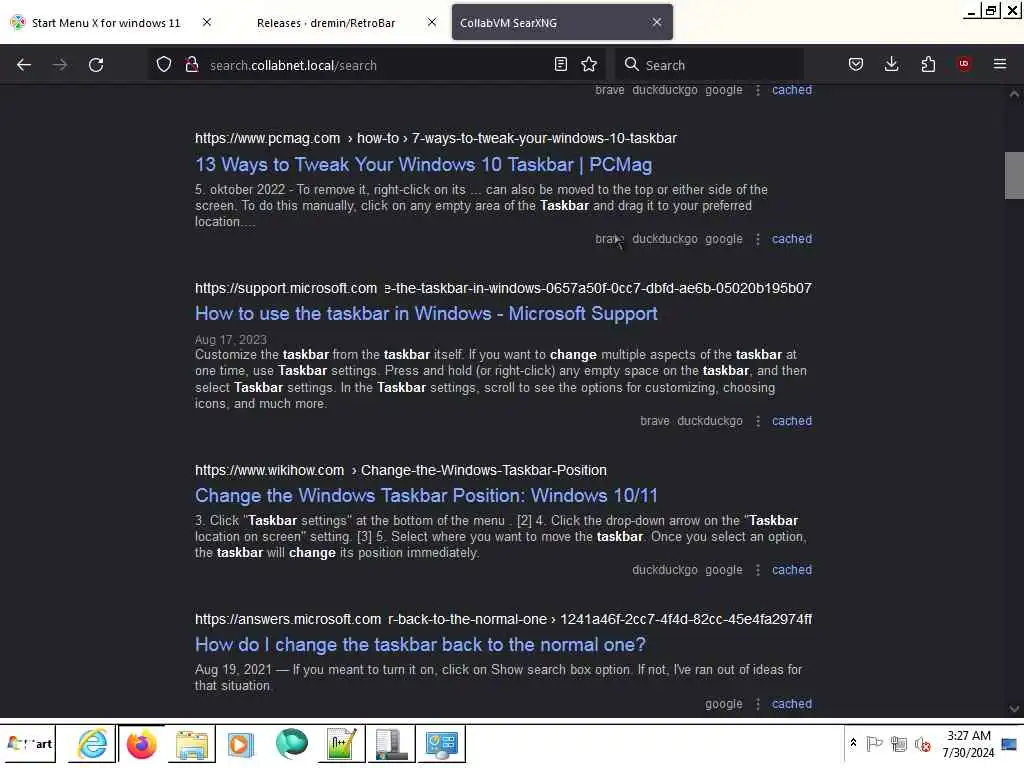Expand more options for answers.microsoft result

pyautogui.click(x=758, y=704)
